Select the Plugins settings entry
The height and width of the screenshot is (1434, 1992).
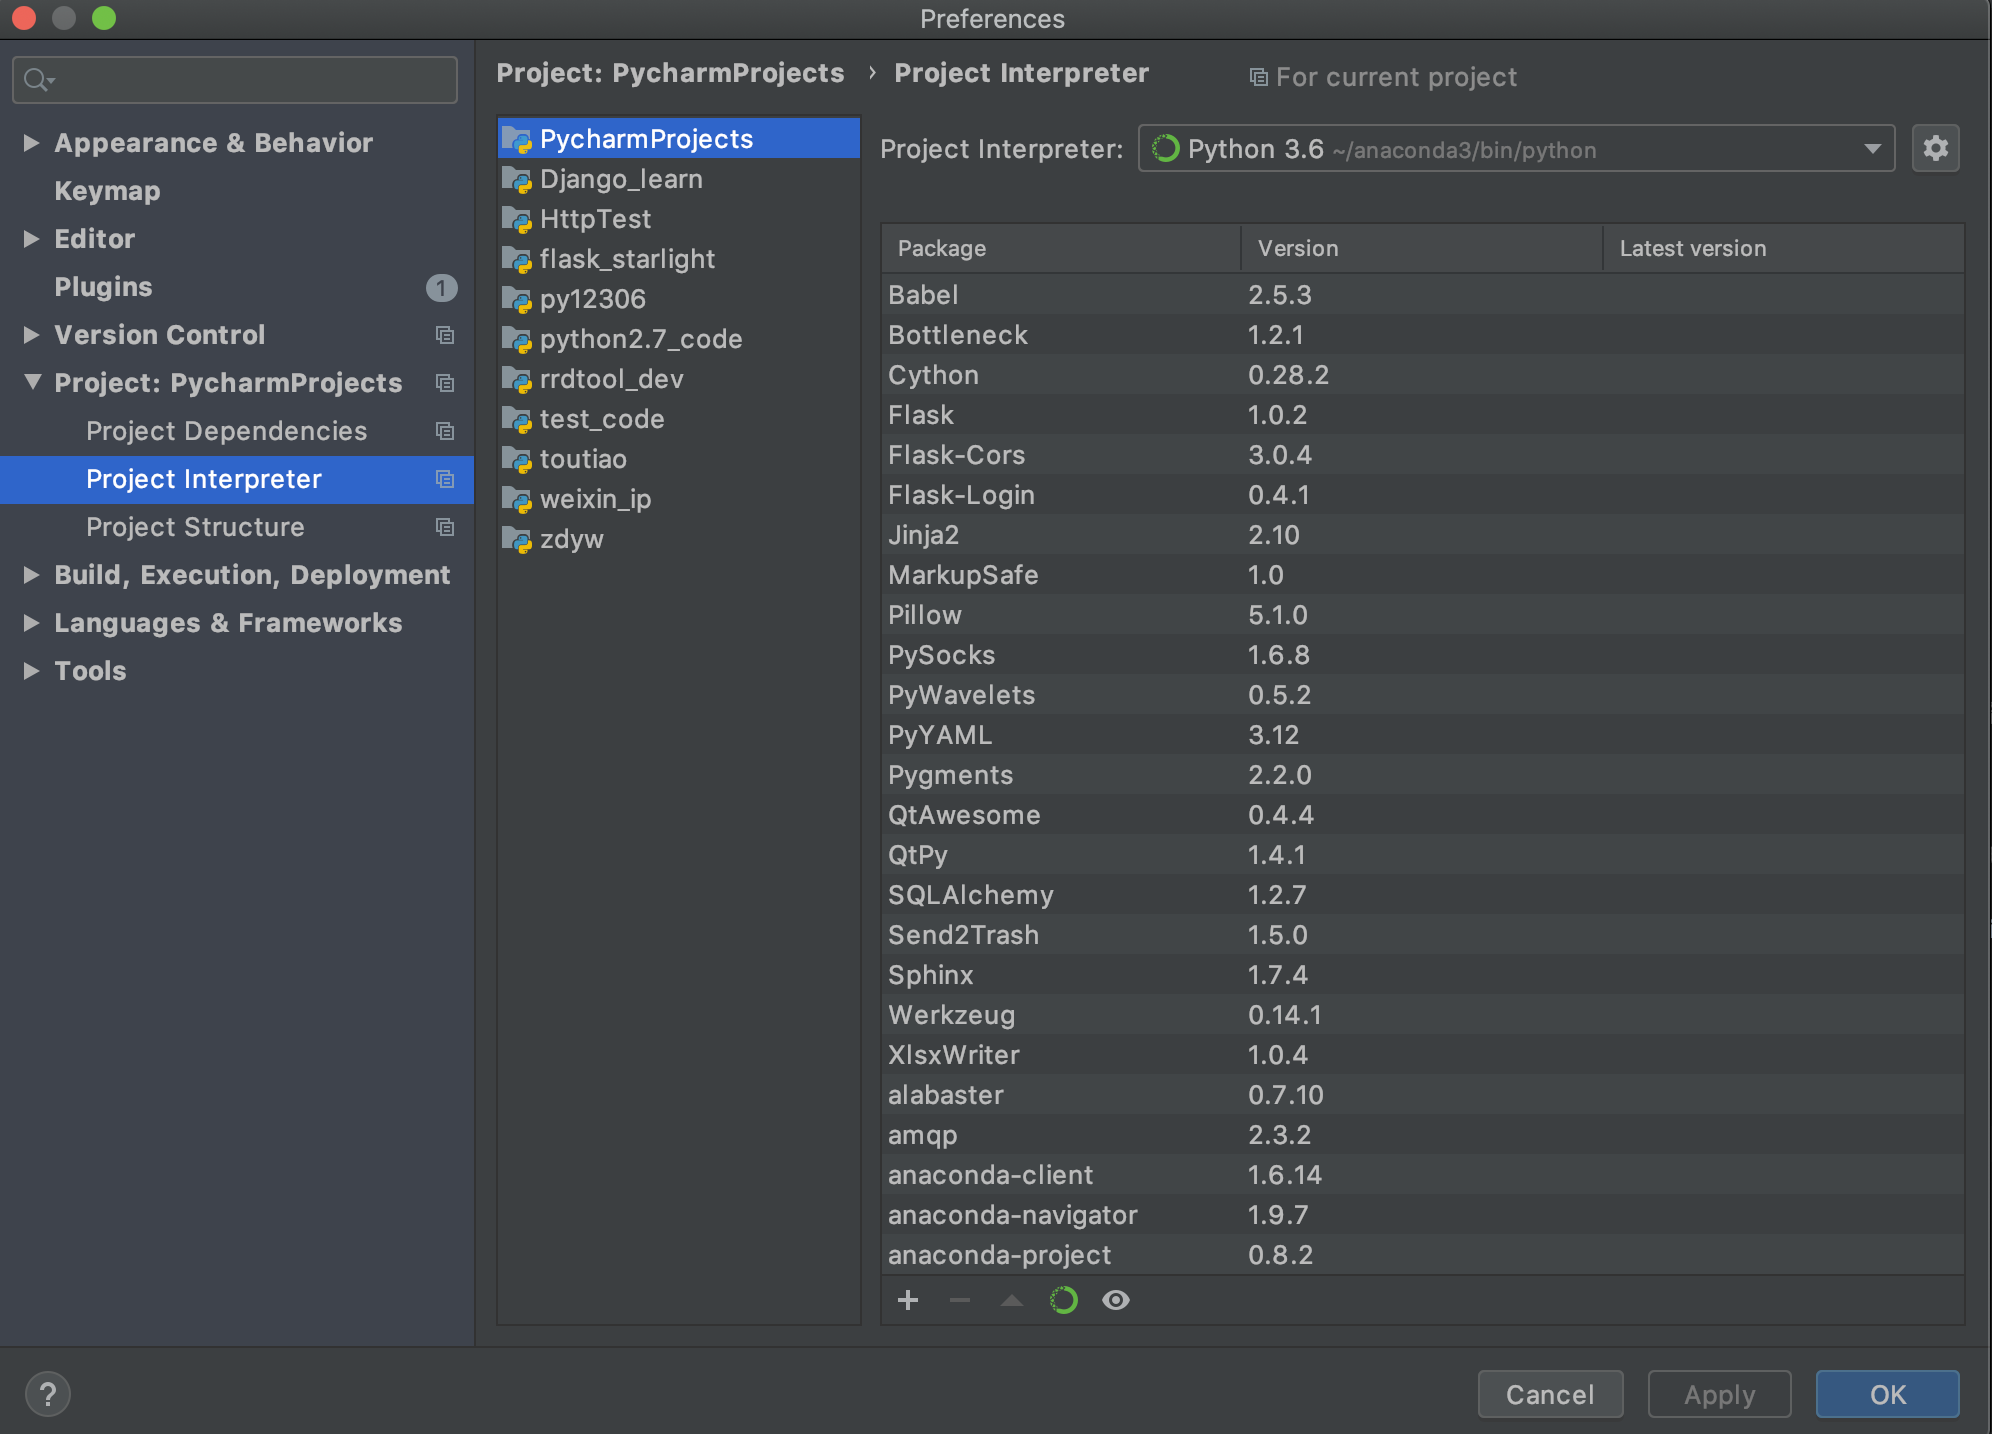pos(103,287)
